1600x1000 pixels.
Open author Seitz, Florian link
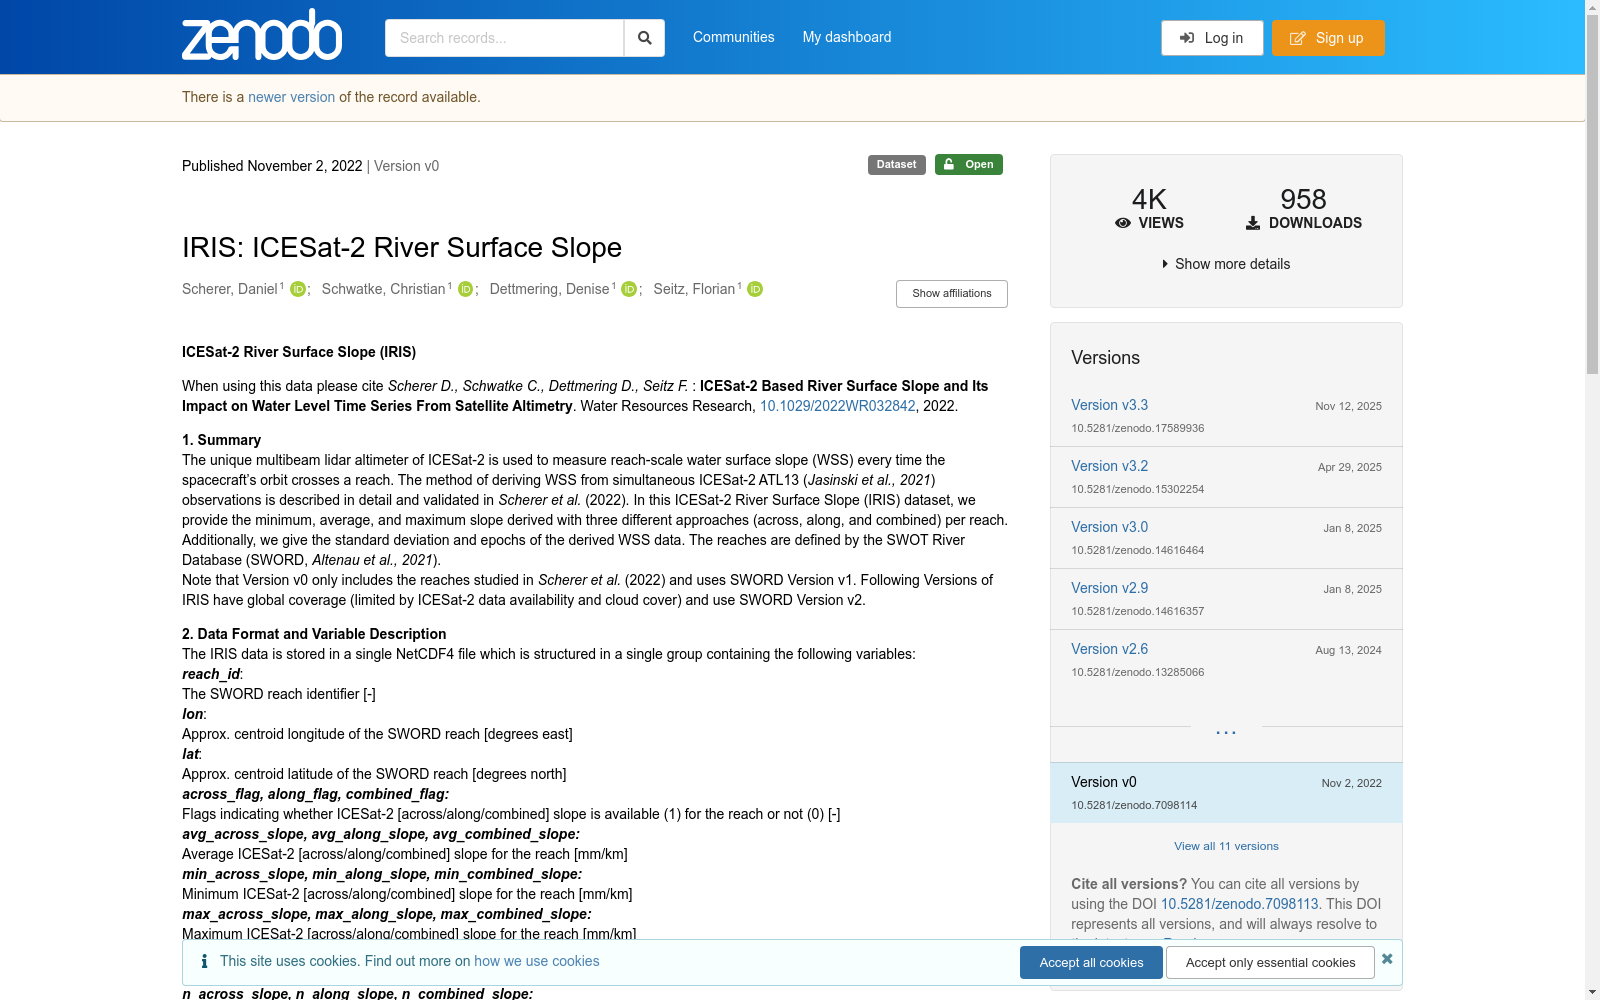[x=694, y=289]
